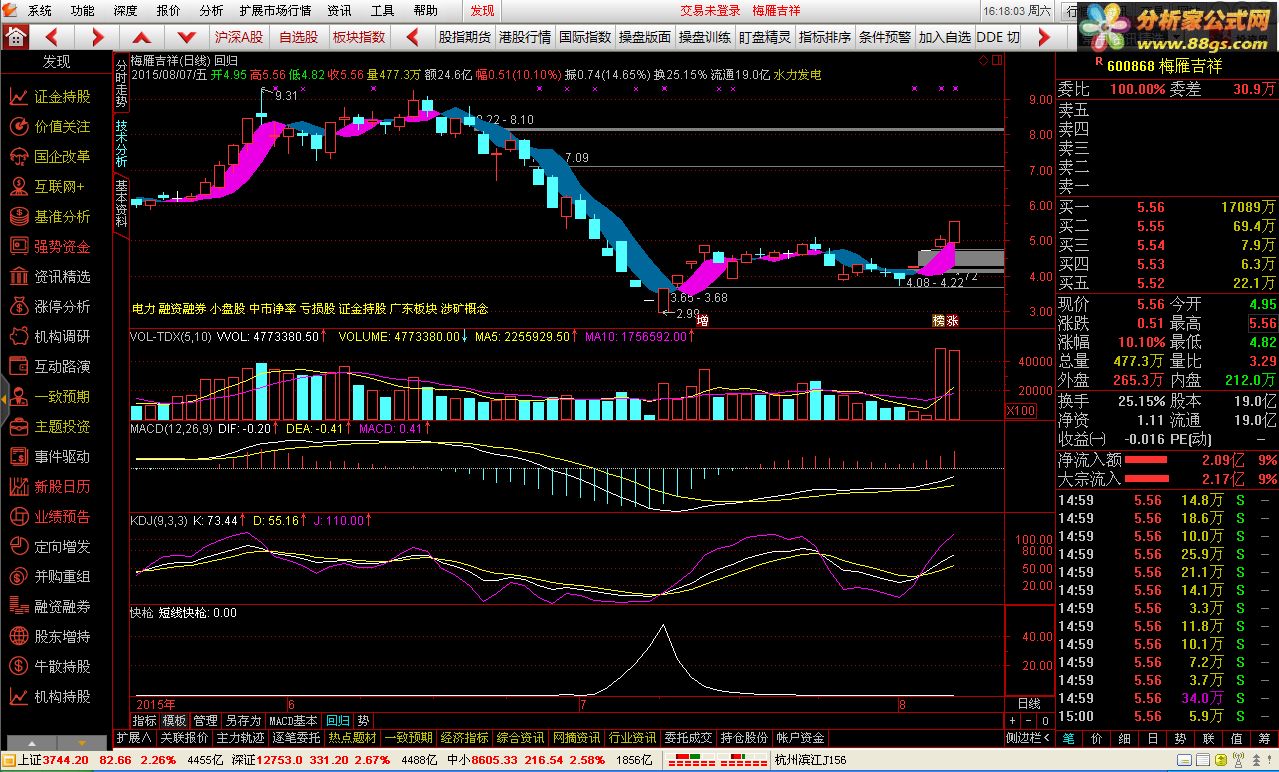Screen dimensions: 1279x772
Task: Go to the home screen icon
Action: click(14, 37)
